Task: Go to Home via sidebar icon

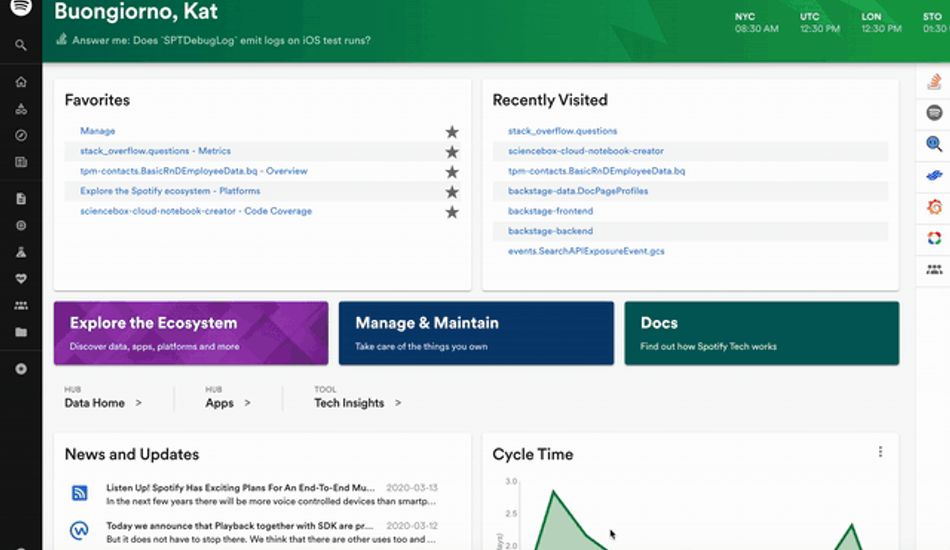Action: click(x=21, y=82)
